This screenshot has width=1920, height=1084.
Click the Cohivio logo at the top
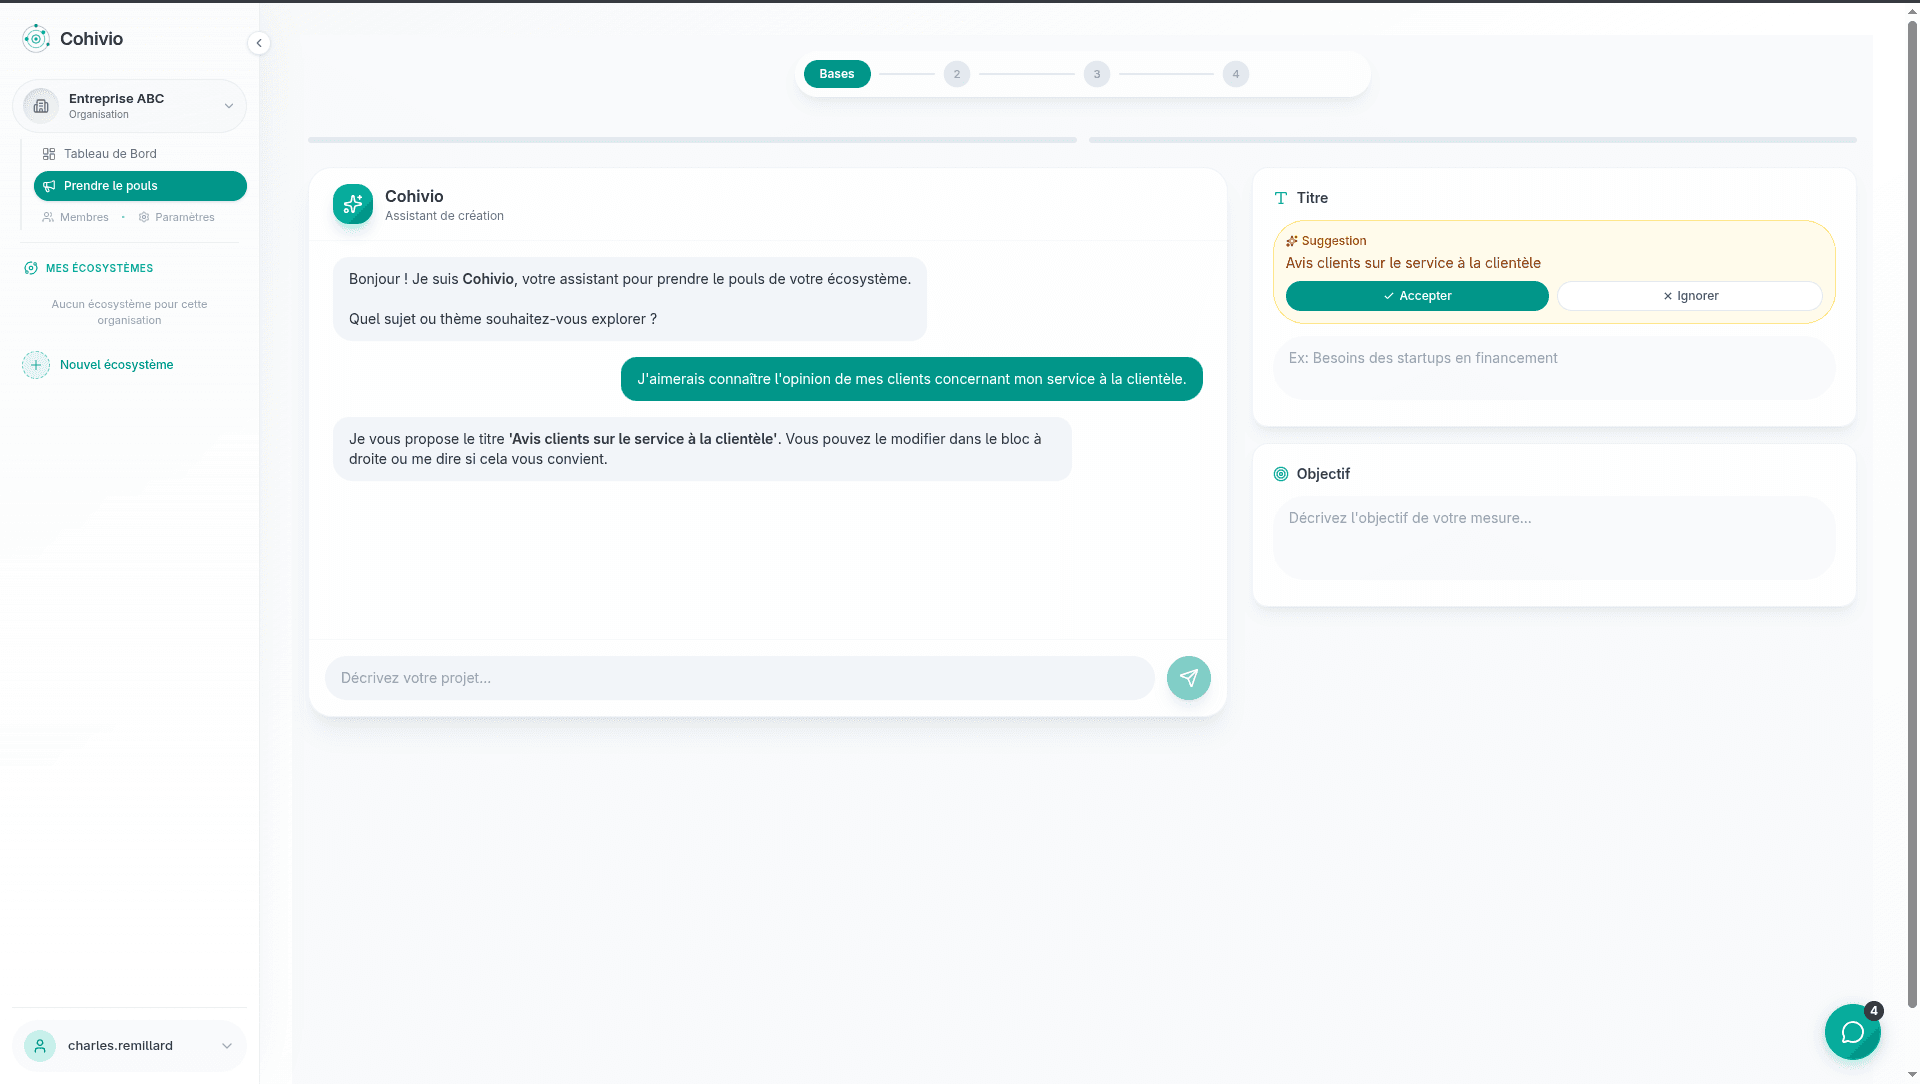[36, 38]
